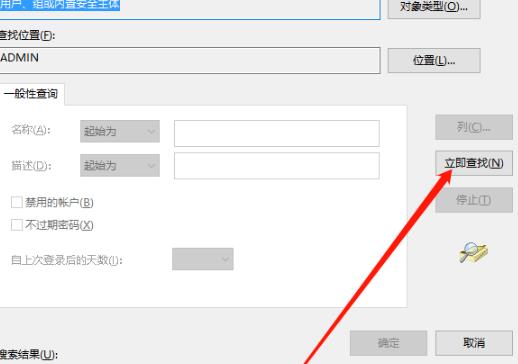
Task: Click the 名称(A) text input field
Action: [x=277, y=133]
